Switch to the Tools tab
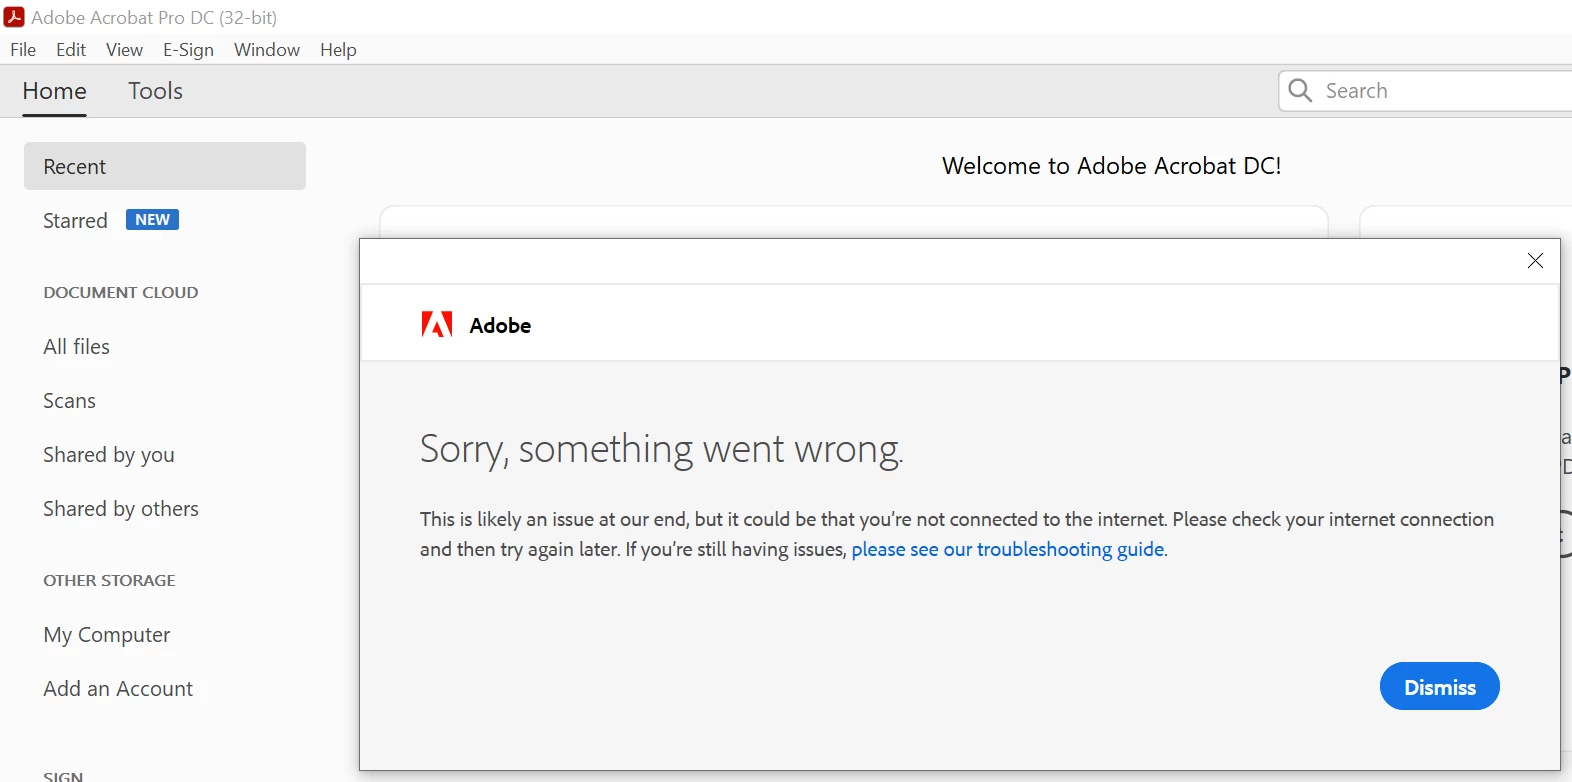The image size is (1572, 782). click(x=155, y=91)
